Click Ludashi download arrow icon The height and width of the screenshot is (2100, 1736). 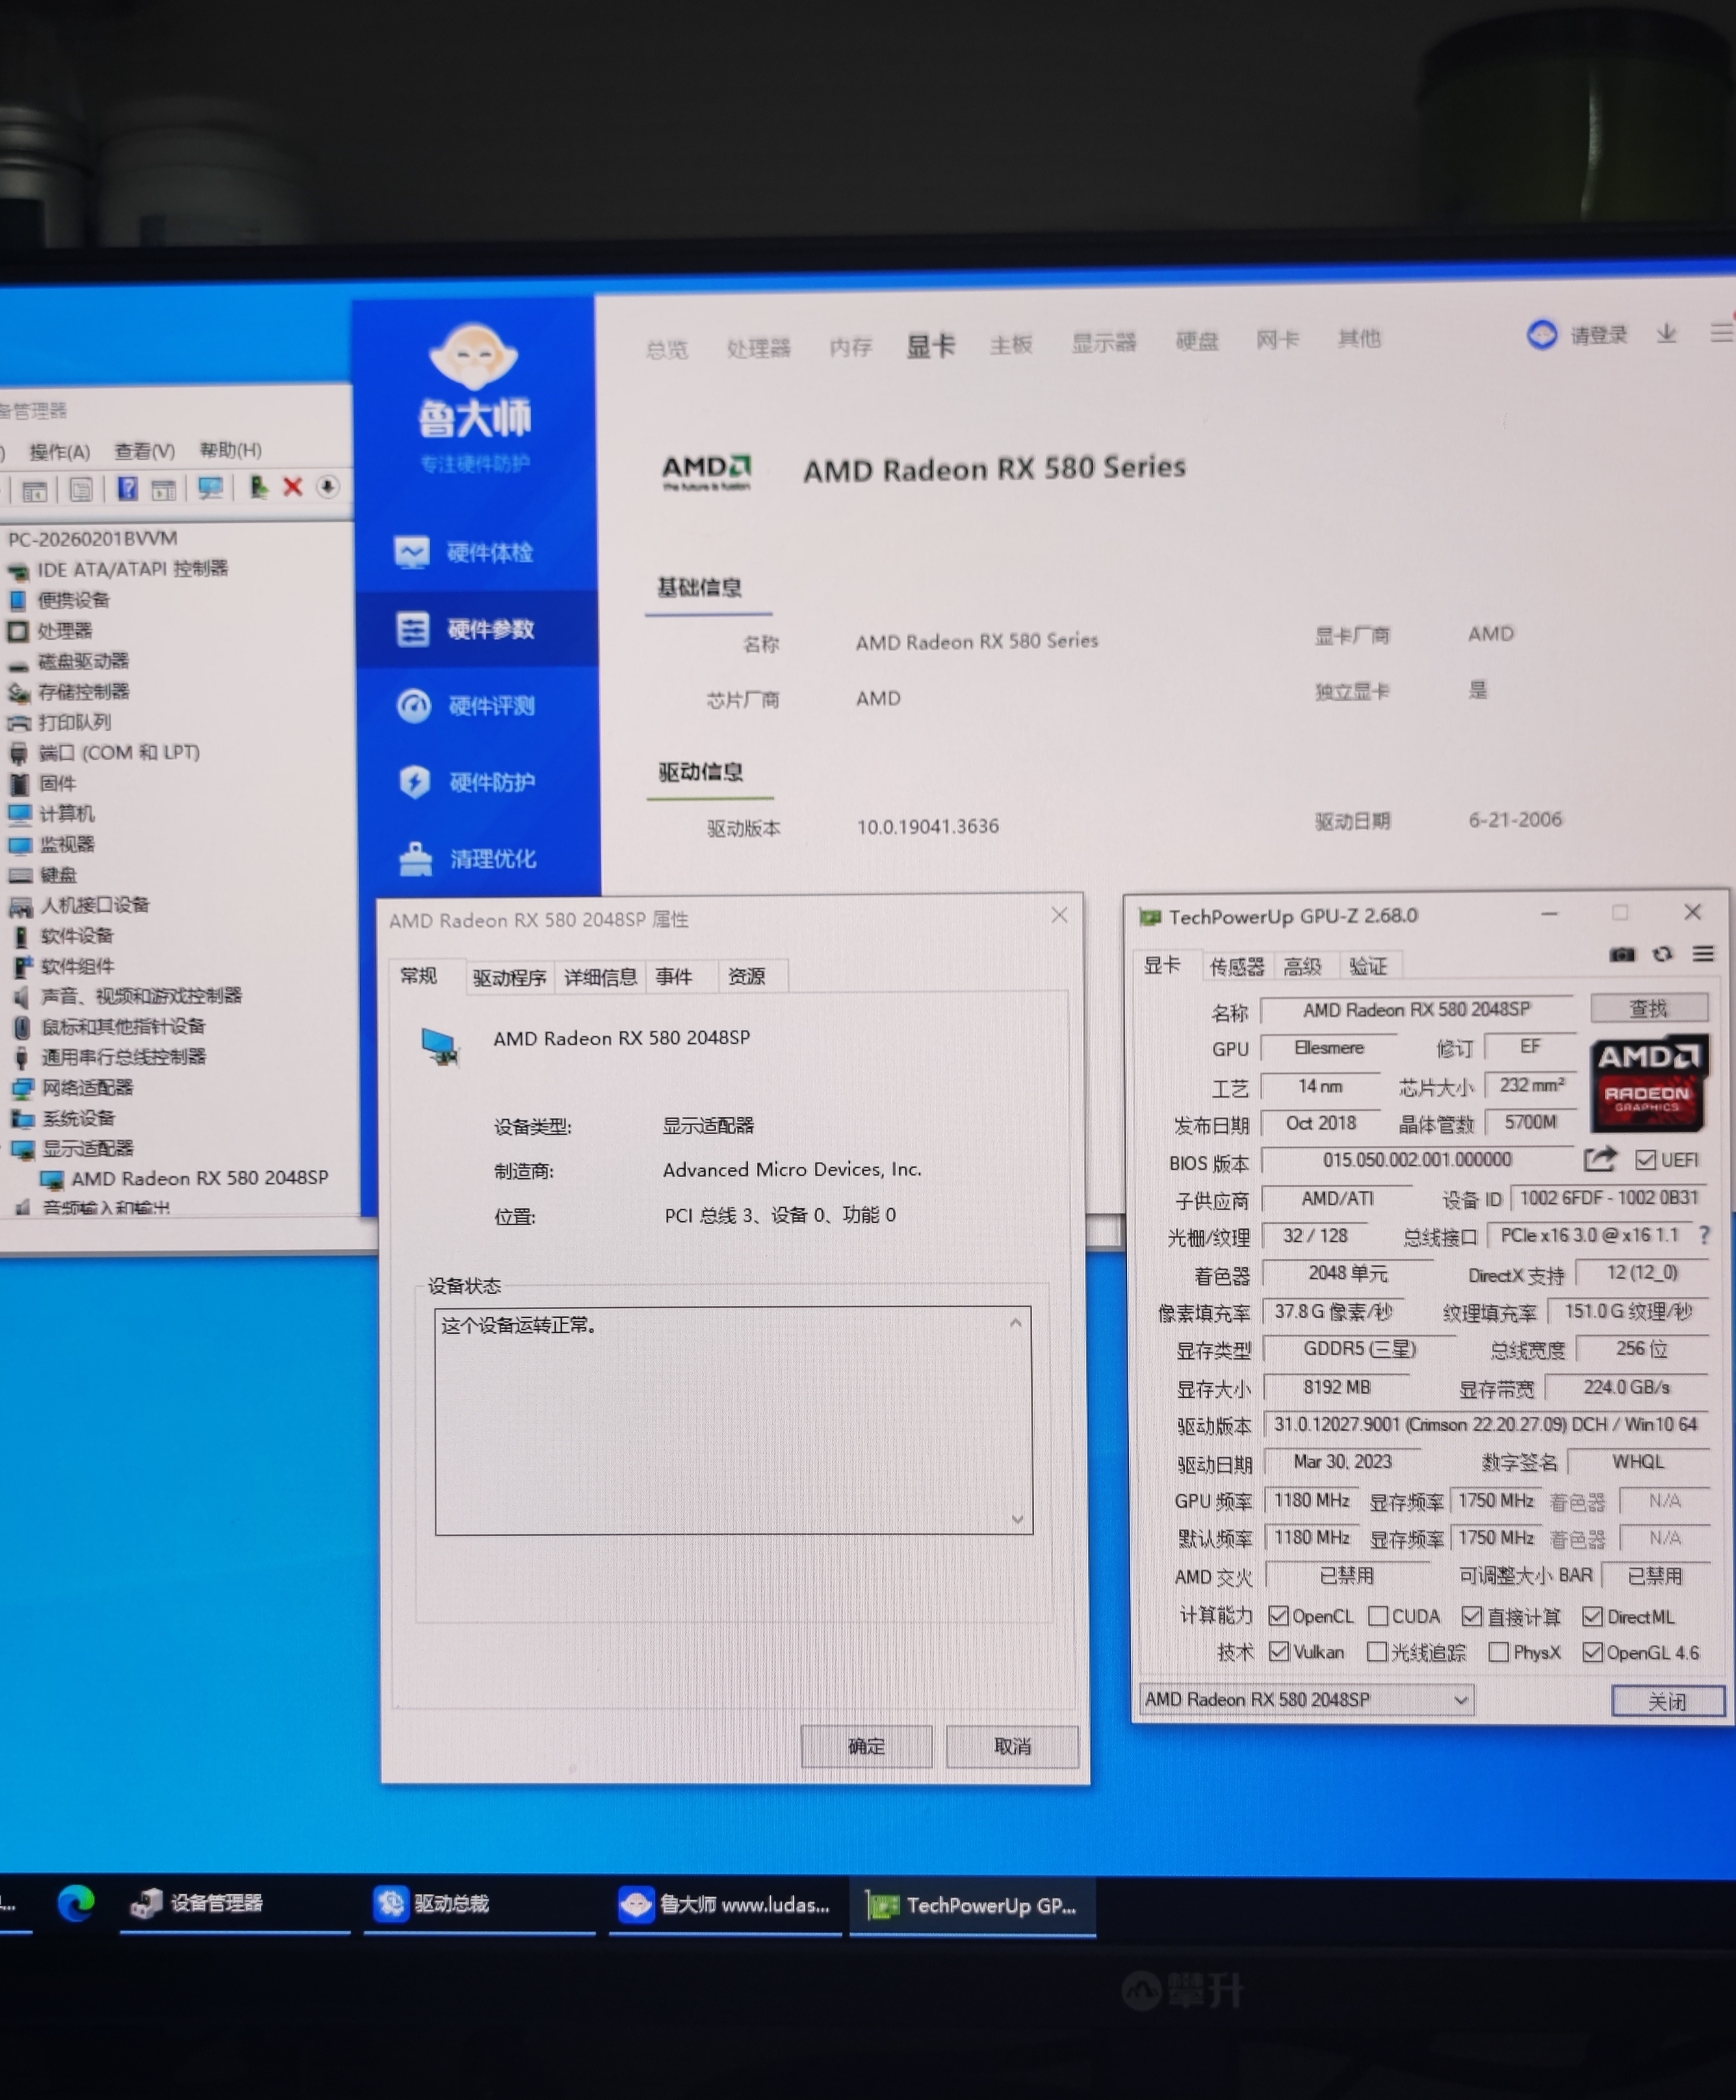(x=1666, y=333)
